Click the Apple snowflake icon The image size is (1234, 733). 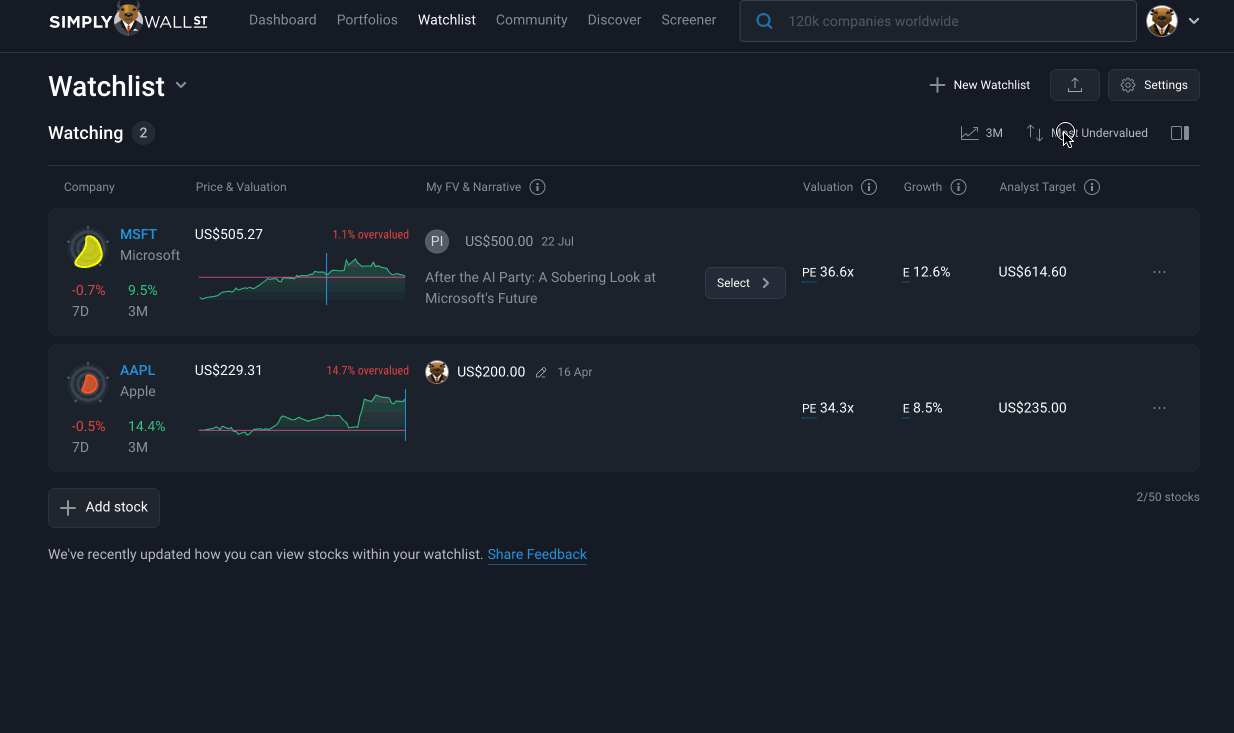click(88, 384)
